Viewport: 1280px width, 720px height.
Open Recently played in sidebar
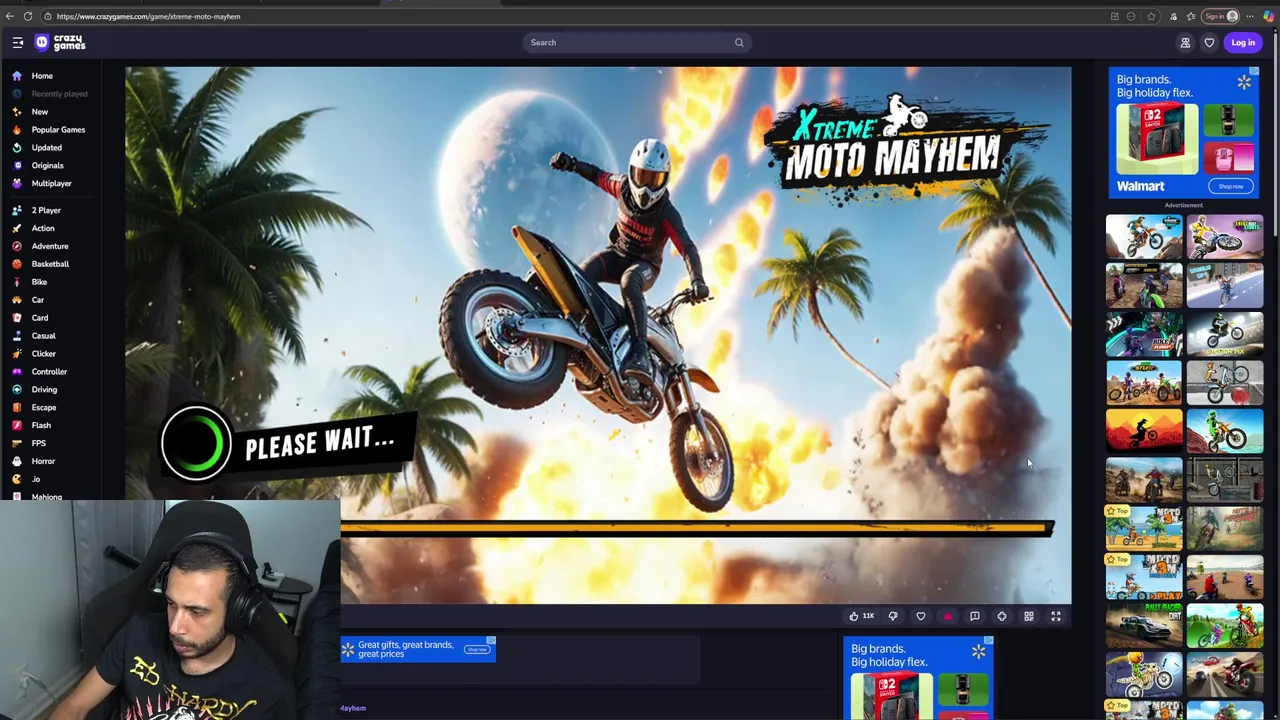[59, 94]
